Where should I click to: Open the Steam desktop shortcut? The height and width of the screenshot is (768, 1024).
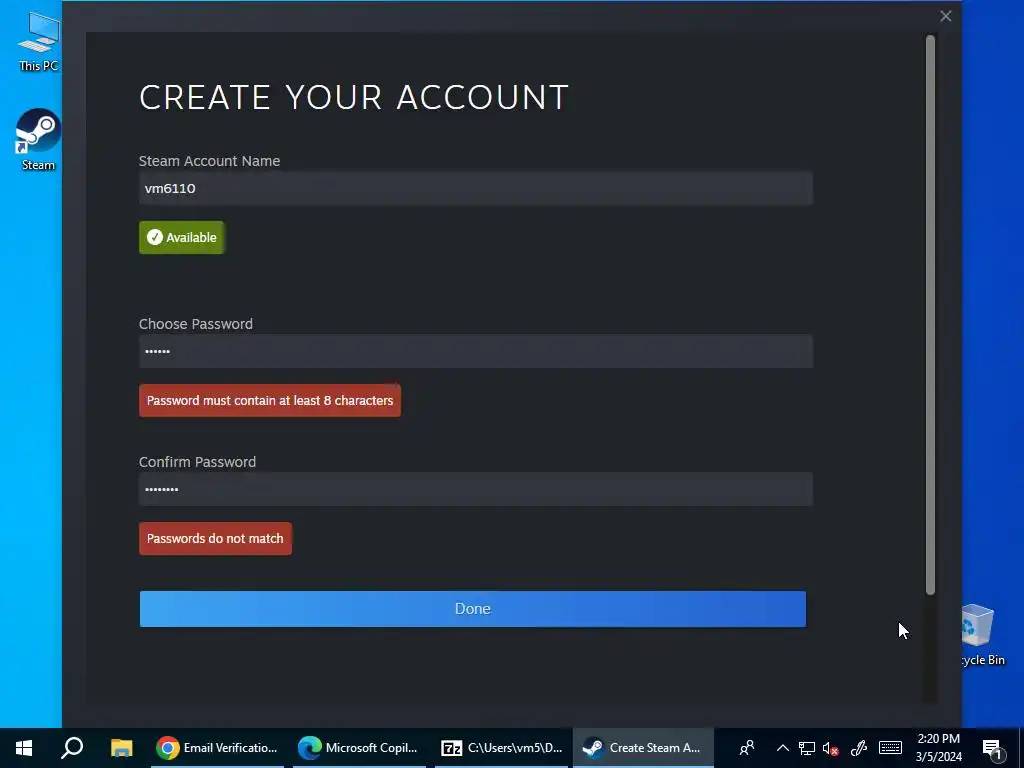click(39, 140)
